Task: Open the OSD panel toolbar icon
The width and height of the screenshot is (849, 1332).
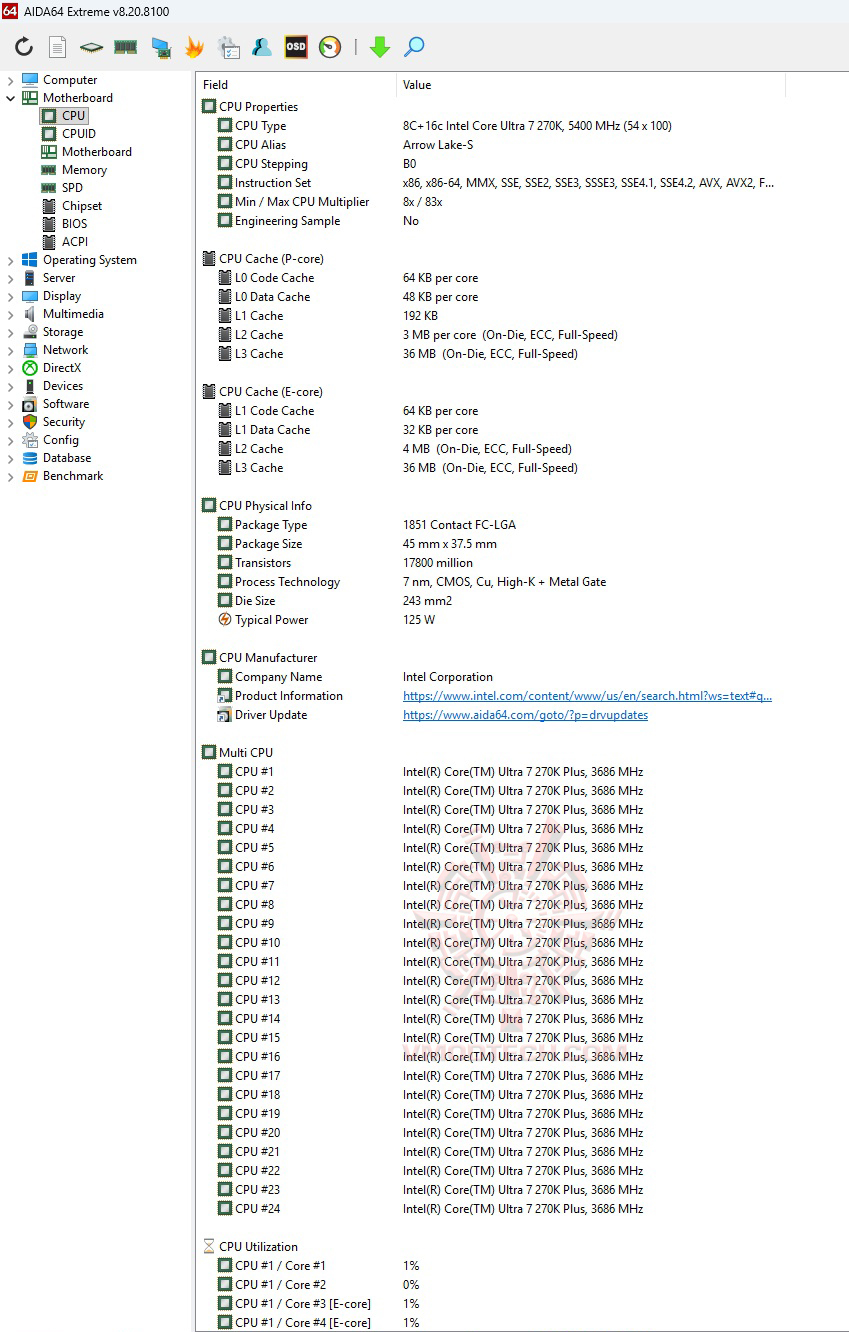Action: pos(296,47)
